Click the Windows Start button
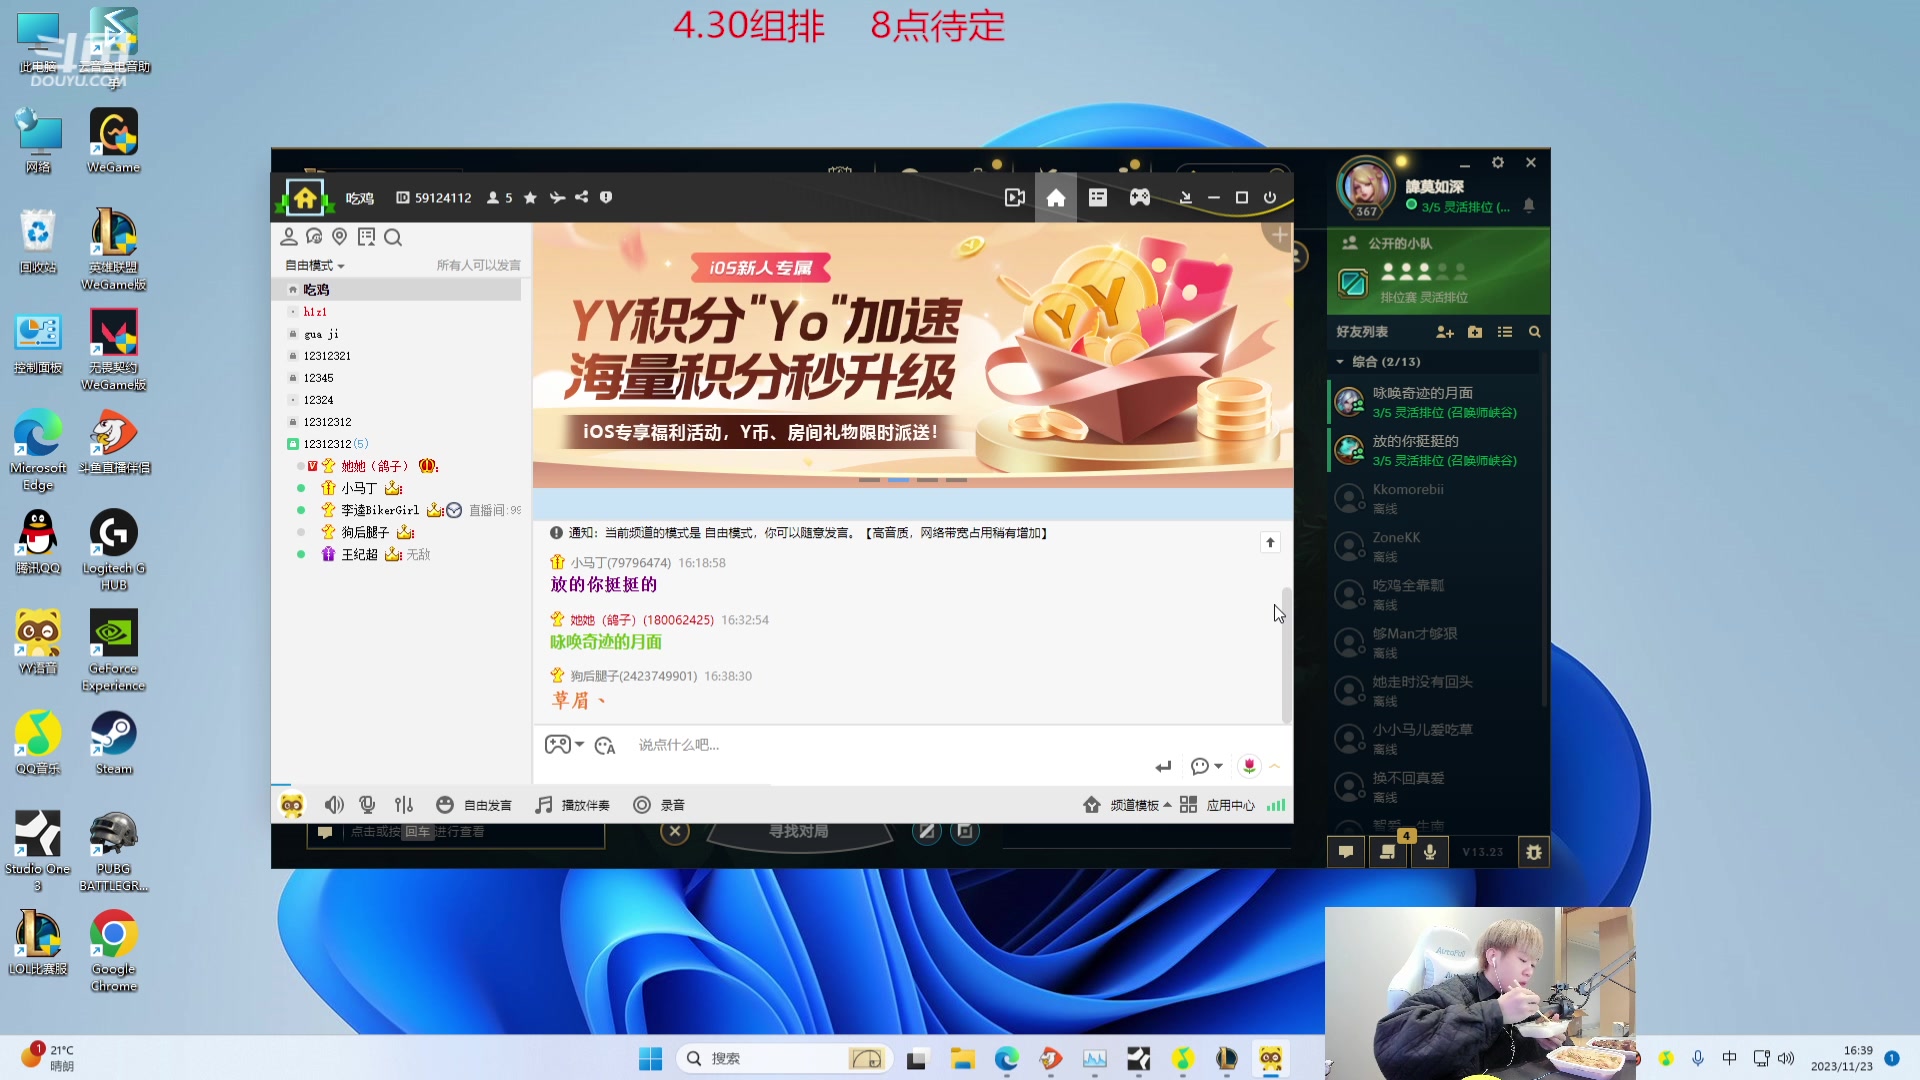Screen dimensions: 1920x1080 pos(650,1059)
